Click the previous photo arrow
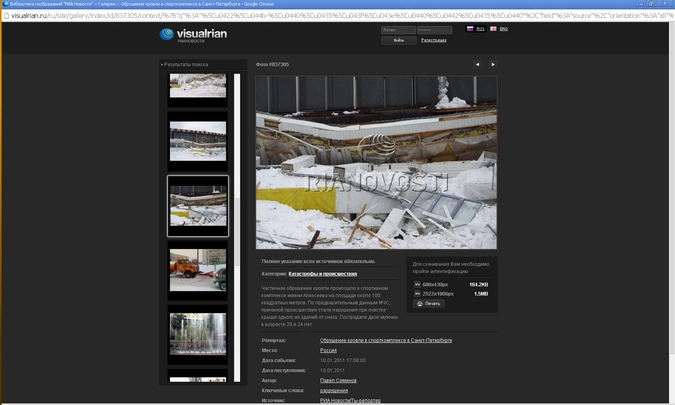The image size is (675, 405). [477, 64]
